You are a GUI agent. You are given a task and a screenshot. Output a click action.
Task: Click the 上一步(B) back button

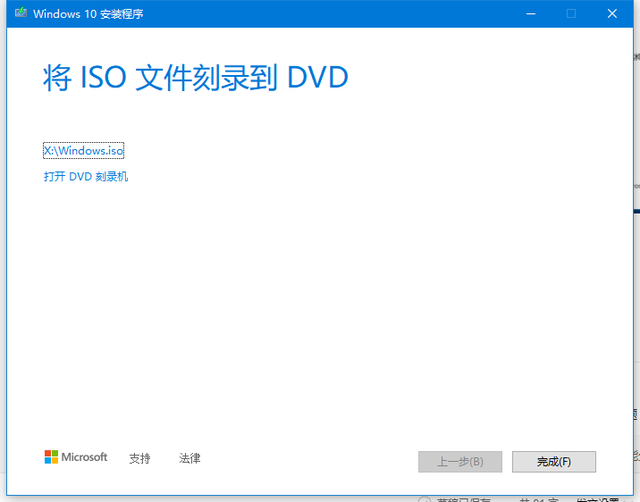point(460,462)
